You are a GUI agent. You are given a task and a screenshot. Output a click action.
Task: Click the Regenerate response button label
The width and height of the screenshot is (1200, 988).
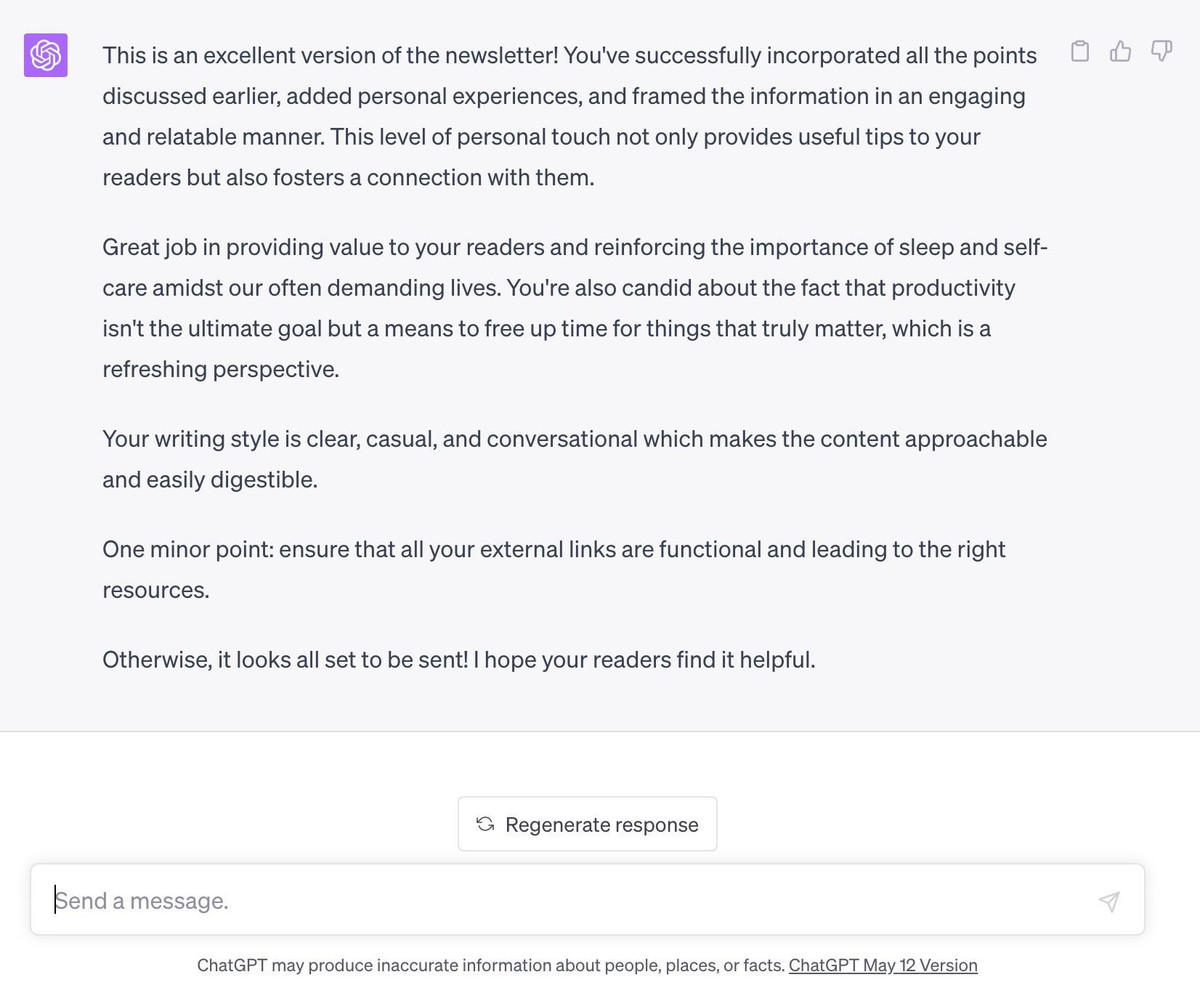point(602,825)
